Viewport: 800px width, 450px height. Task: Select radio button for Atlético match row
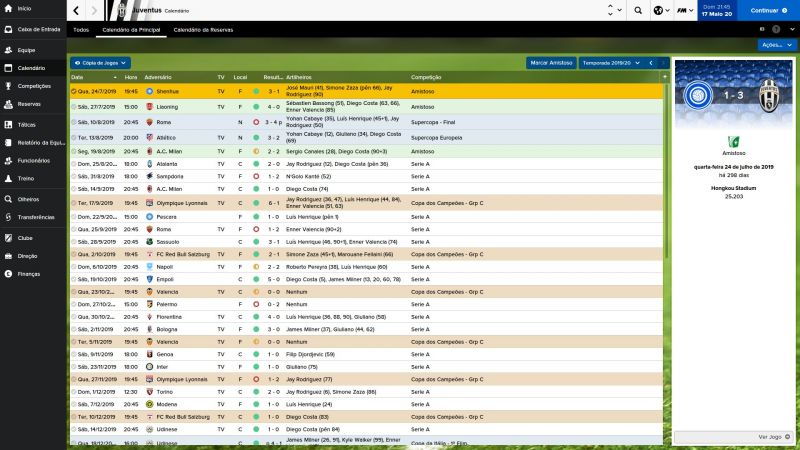(x=74, y=137)
